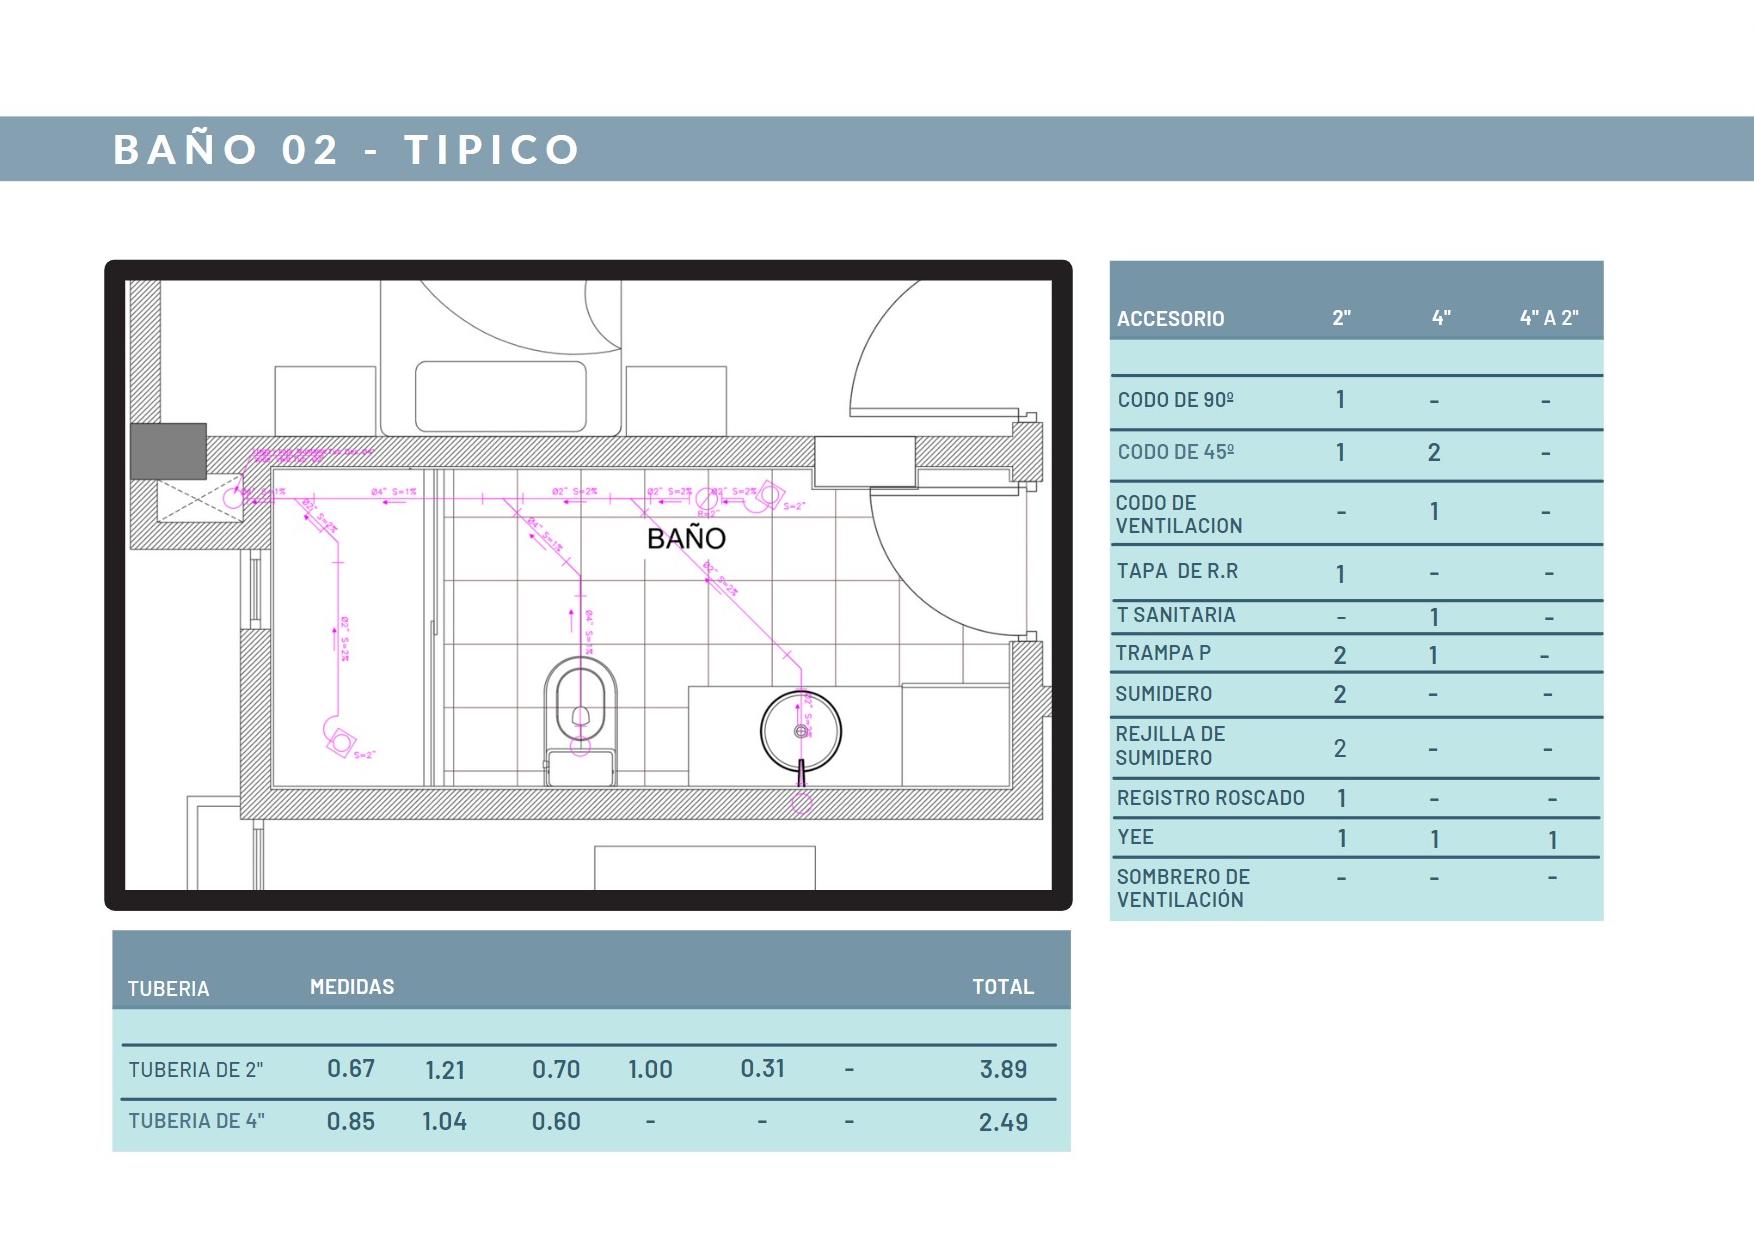Click the TAPA DE R.R row label
The width and height of the screenshot is (1754, 1237).
[1177, 571]
